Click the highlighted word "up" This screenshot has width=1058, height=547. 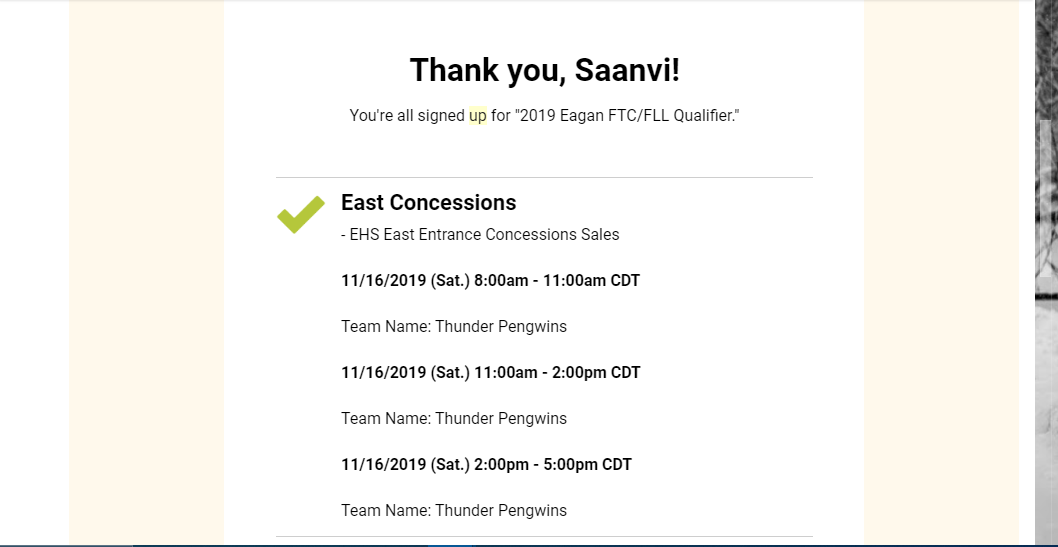(x=478, y=116)
